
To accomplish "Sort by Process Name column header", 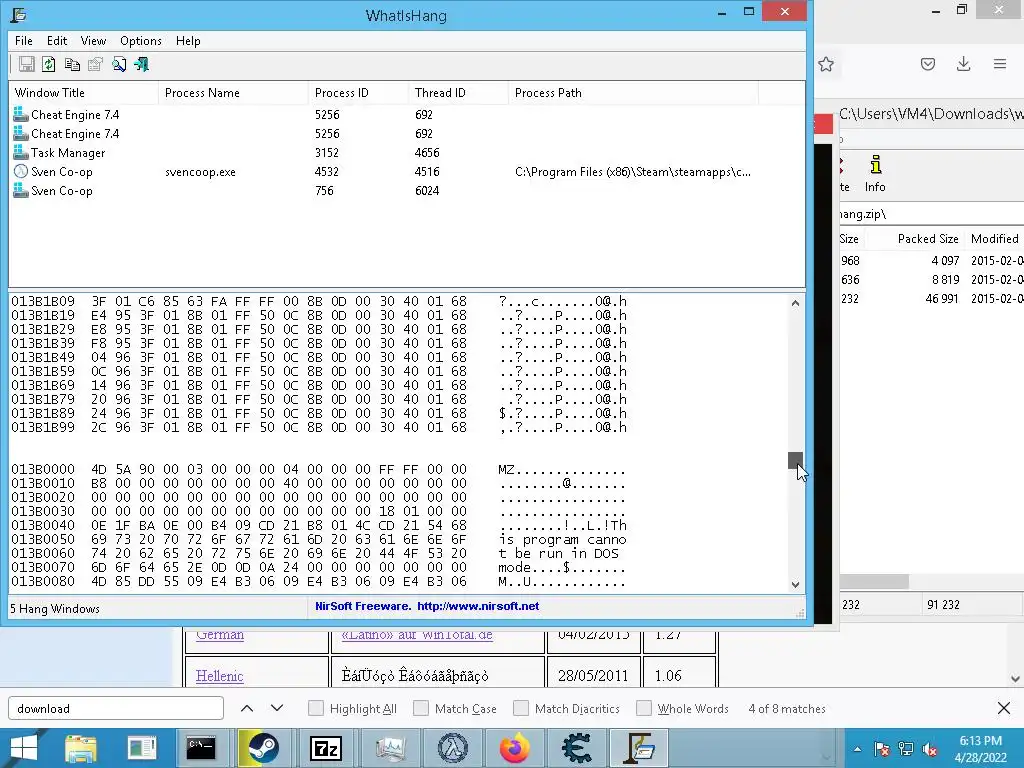I will pos(233,93).
